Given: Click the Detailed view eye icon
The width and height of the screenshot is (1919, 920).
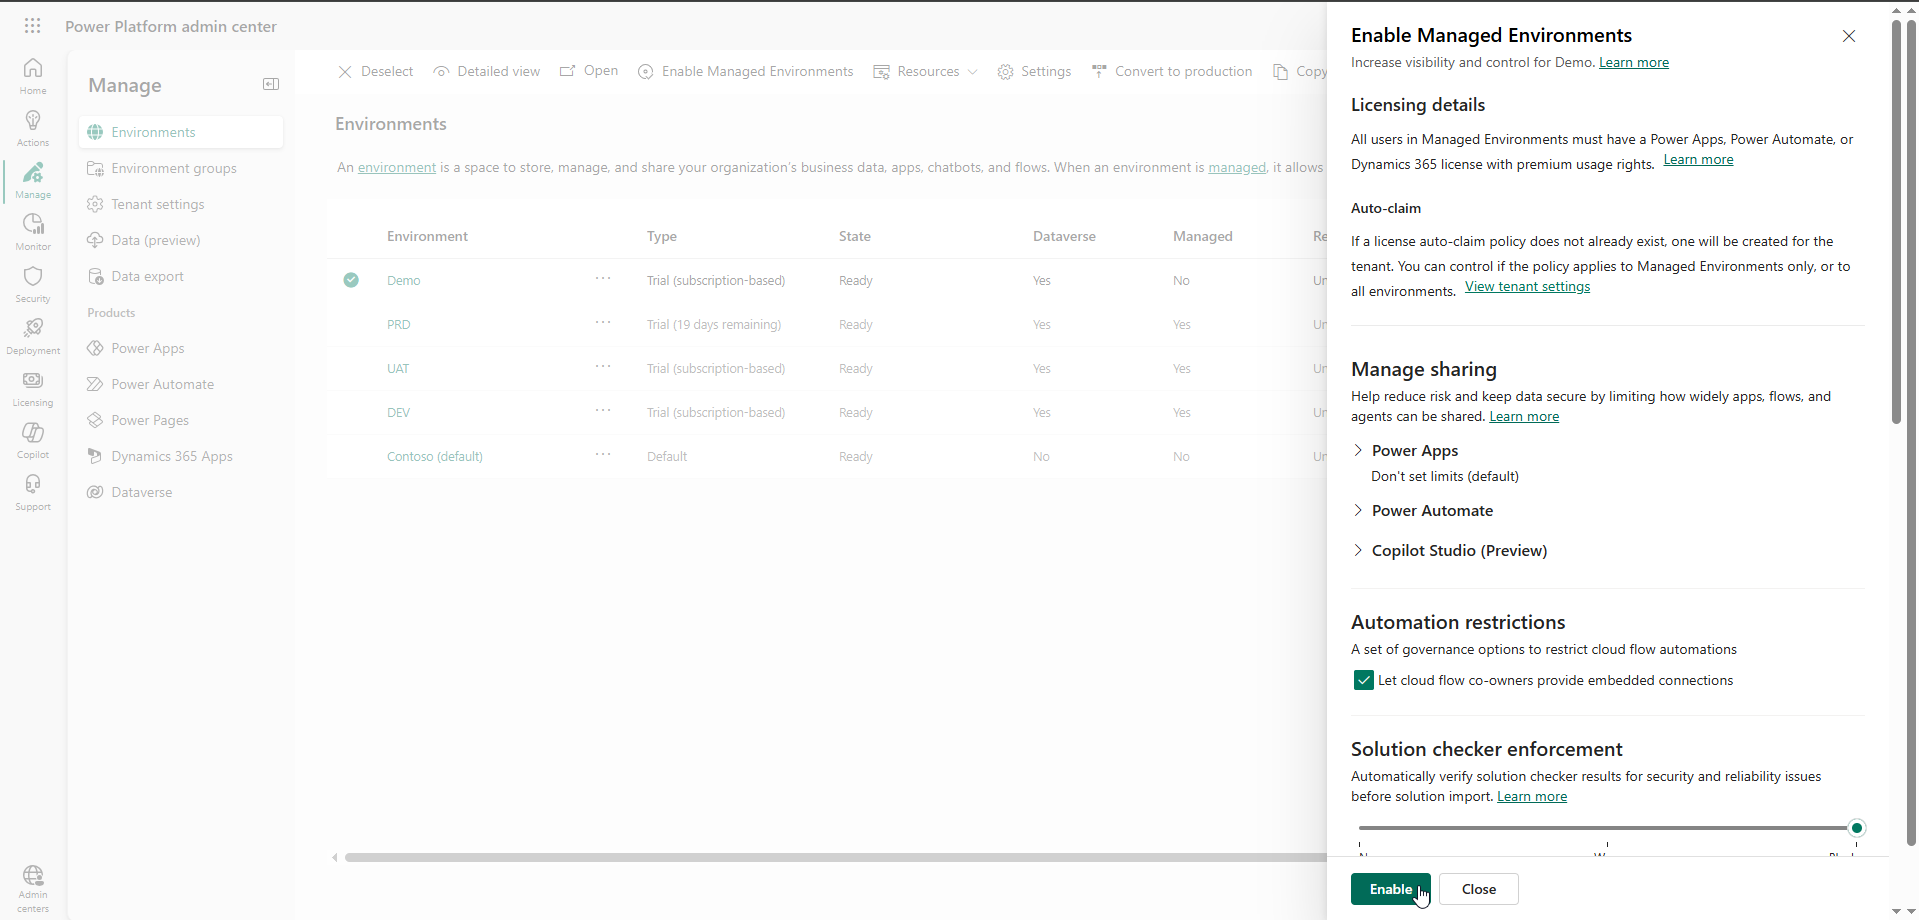Looking at the screenshot, I should click(x=441, y=72).
